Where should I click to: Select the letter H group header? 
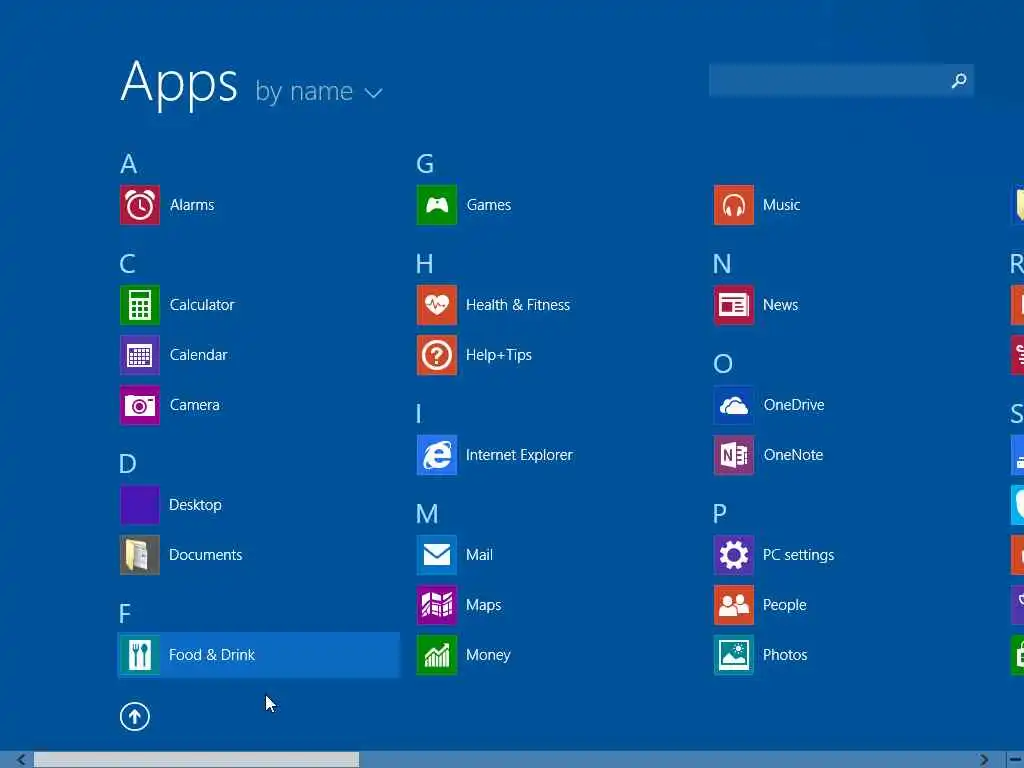[424, 264]
